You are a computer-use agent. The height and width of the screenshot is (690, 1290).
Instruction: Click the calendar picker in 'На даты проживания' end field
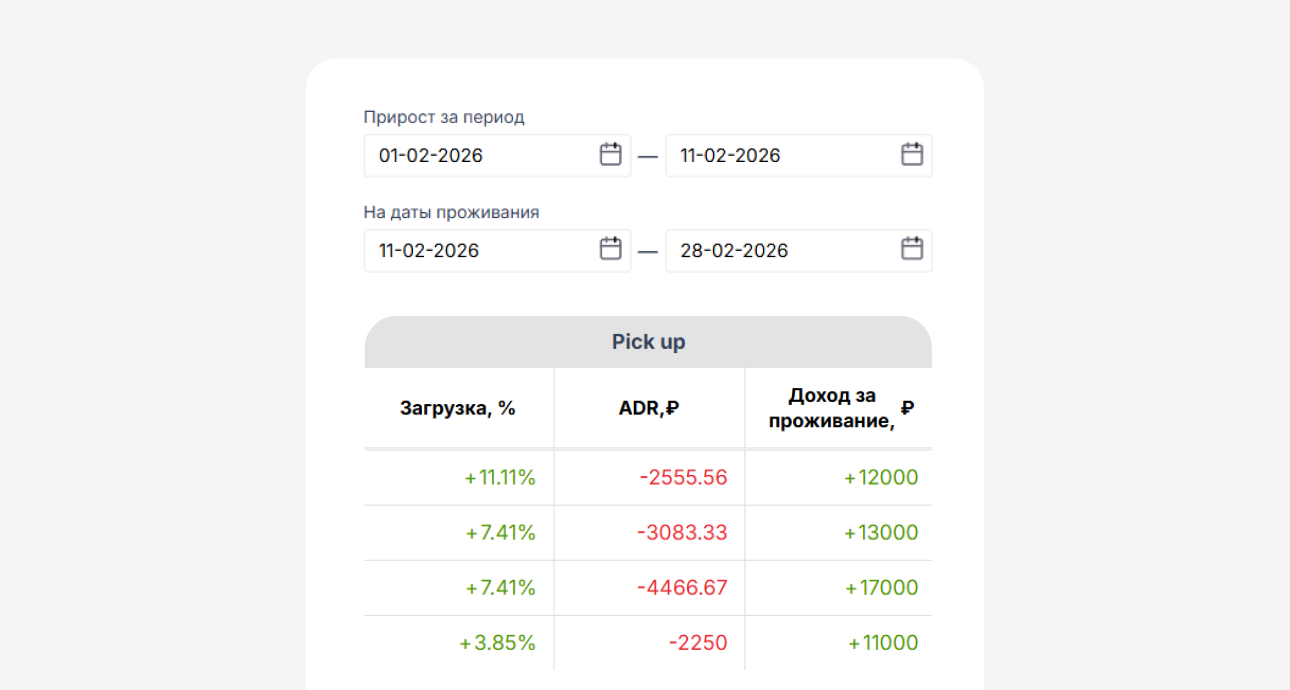click(x=911, y=250)
